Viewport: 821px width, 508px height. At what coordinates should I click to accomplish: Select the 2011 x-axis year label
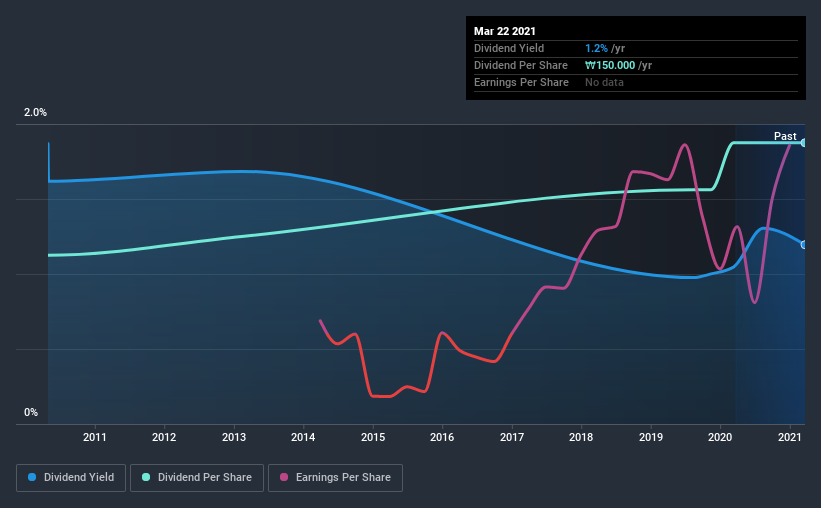tap(95, 437)
